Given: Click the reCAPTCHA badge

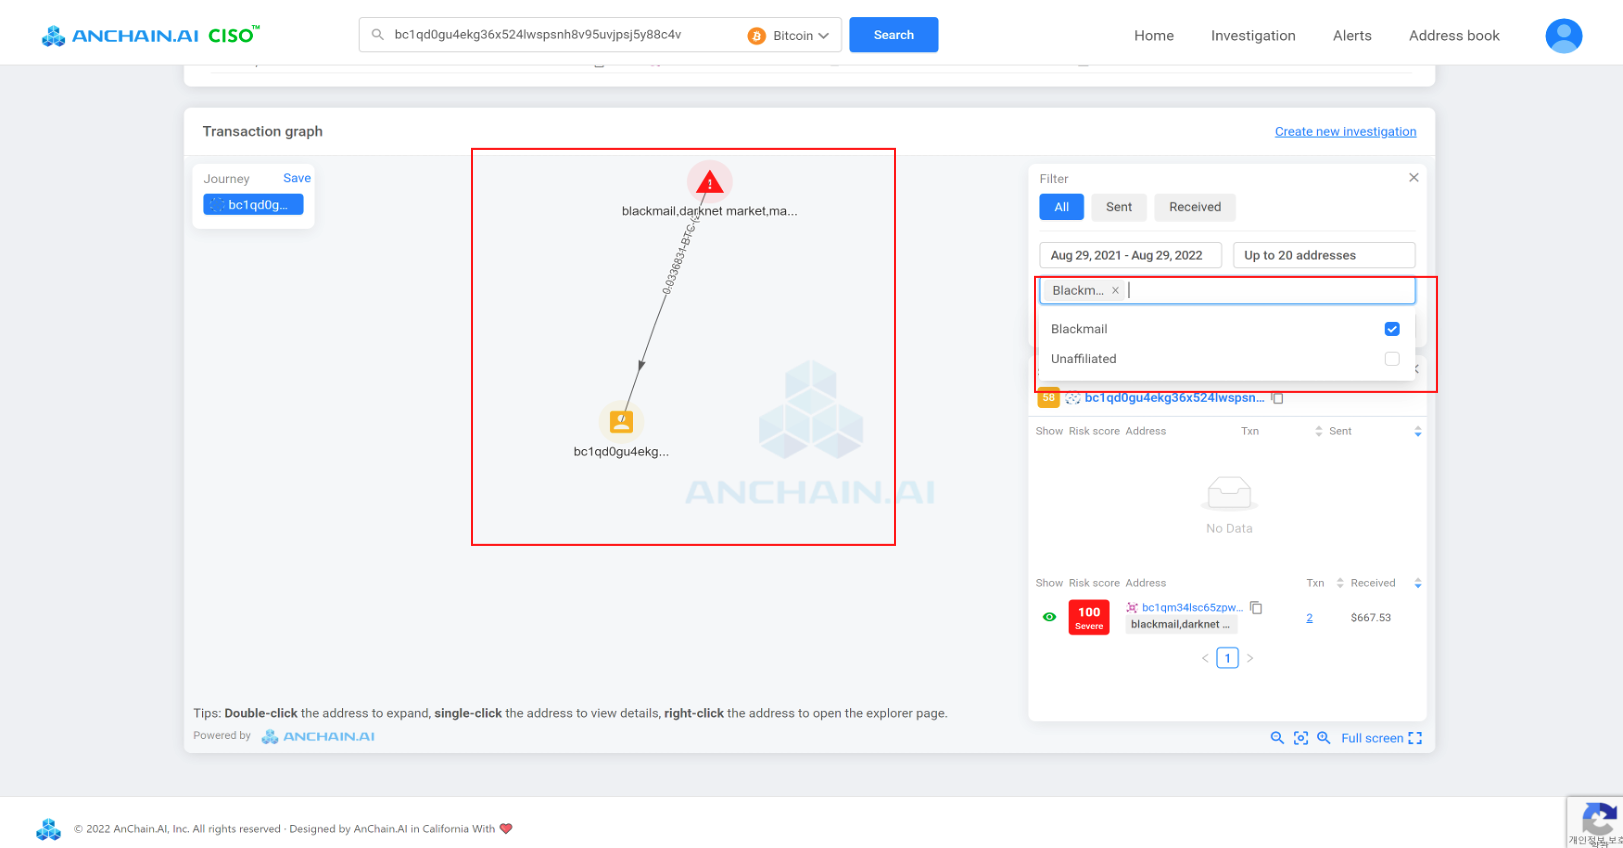Looking at the screenshot, I should point(1595,822).
